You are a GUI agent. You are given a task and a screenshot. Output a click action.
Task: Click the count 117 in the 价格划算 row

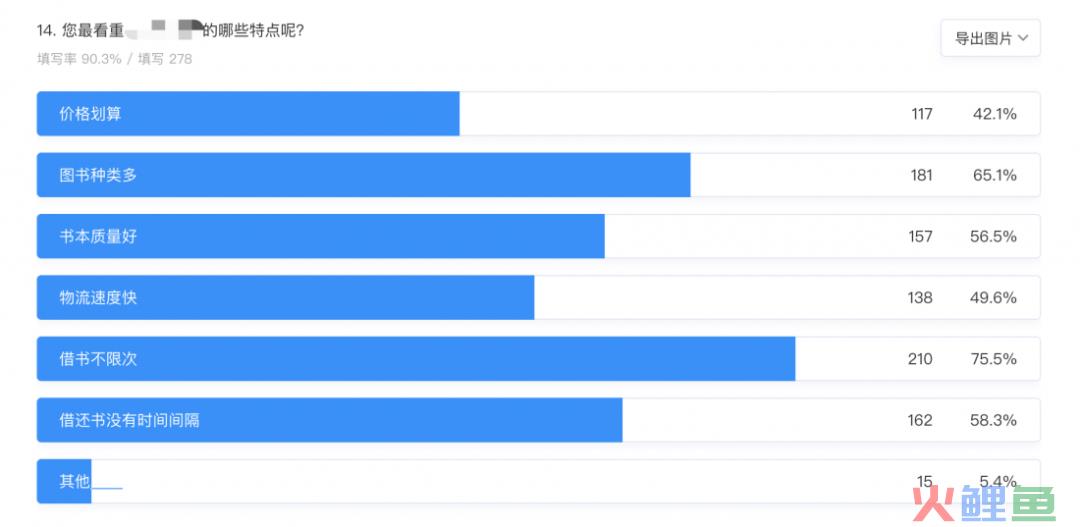pos(922,114)
